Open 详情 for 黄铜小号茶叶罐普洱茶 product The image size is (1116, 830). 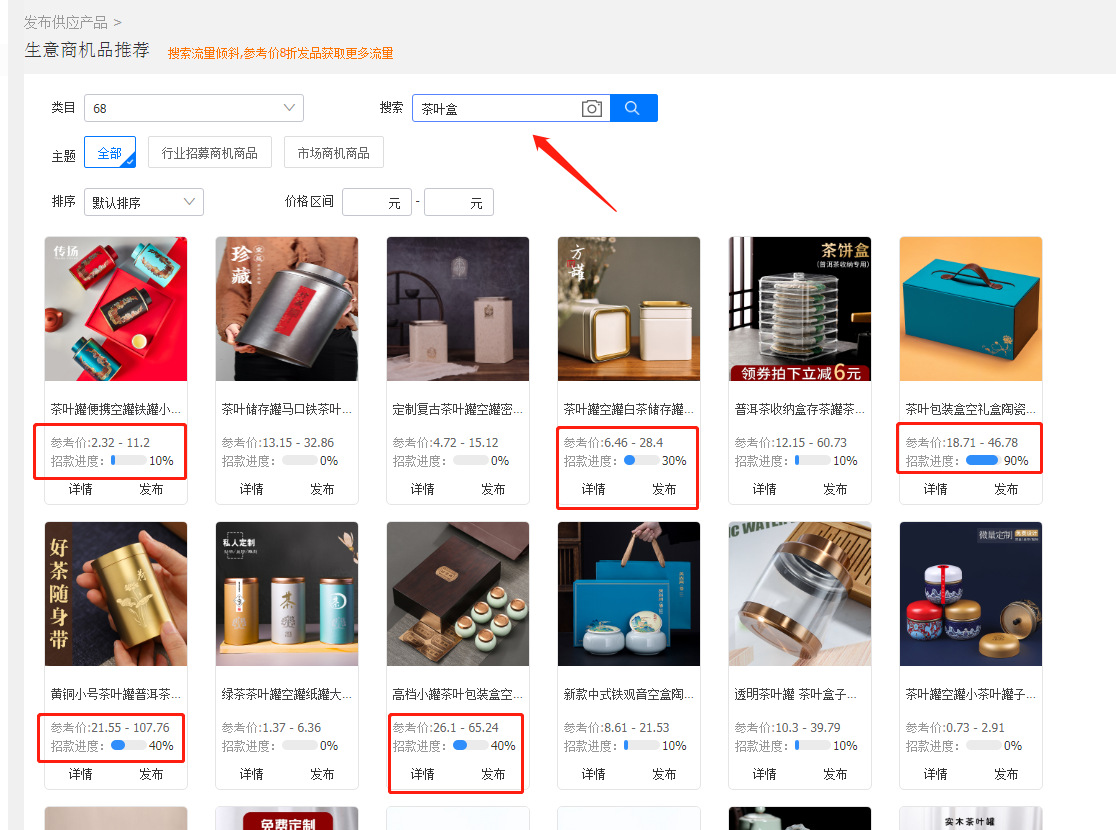click(80, 774)
